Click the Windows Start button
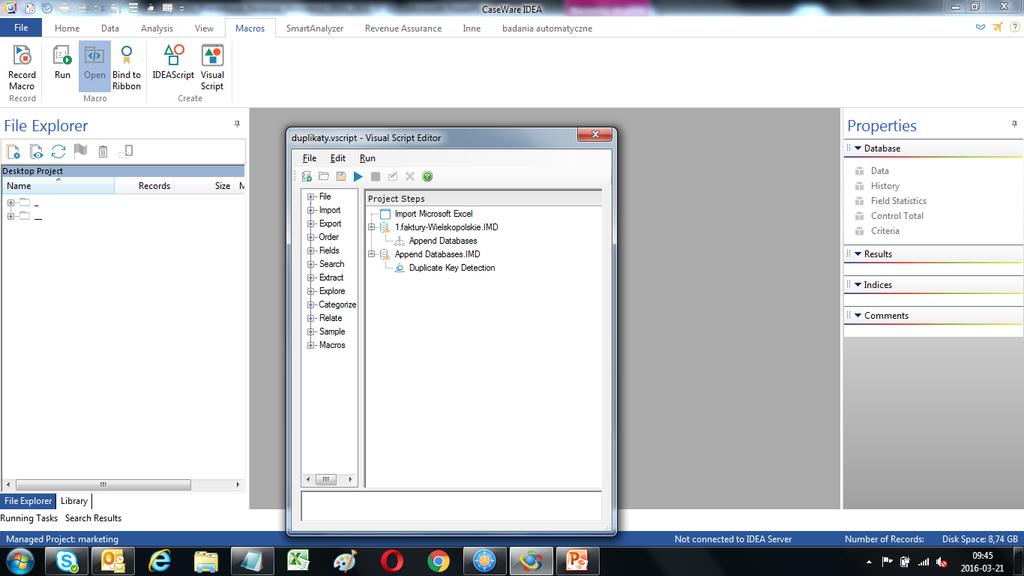 click(20, 561)
